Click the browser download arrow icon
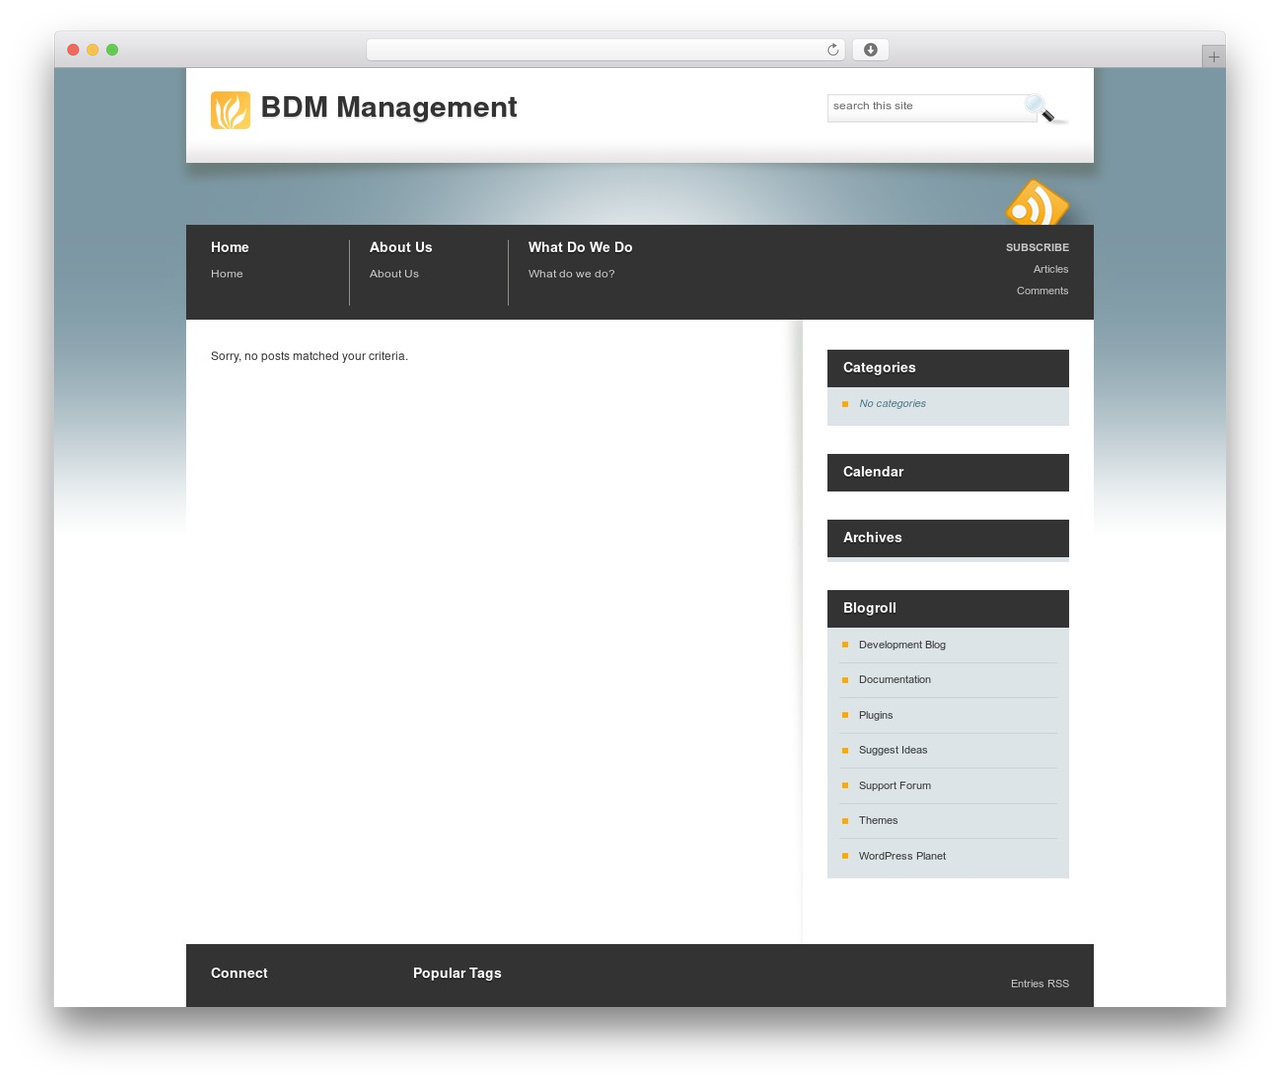The image size is (1280, 1084). pyautogui.click(x=870, y=50)
